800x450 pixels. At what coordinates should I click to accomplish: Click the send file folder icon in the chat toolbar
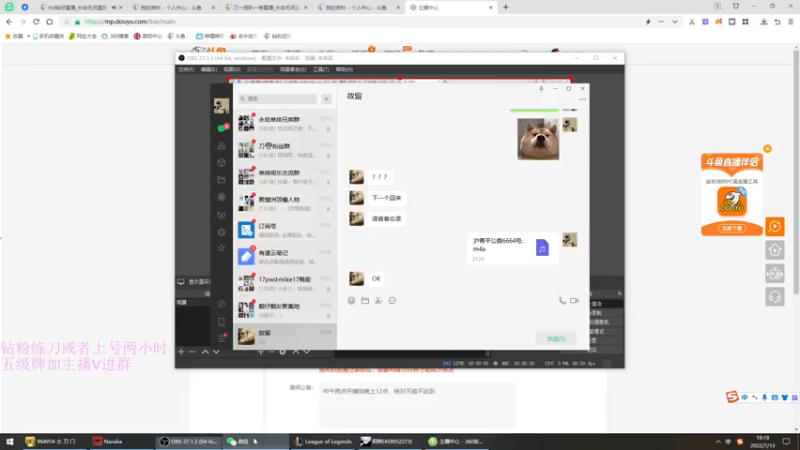[x=365, y=301]
